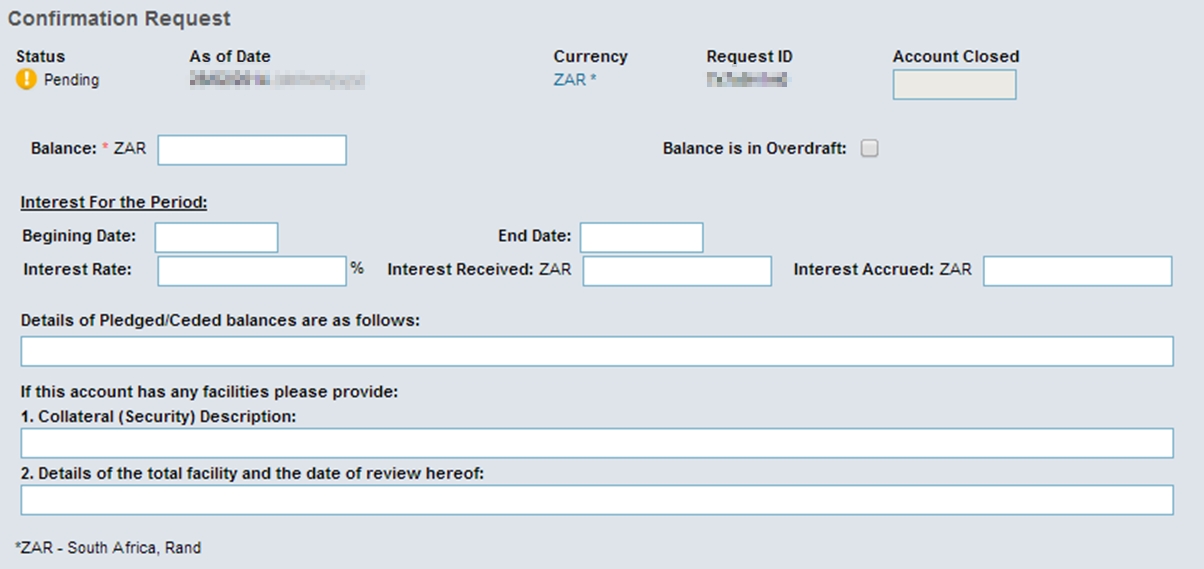Image resolution: width=1204 pixels, height=569 pixels.
Task: Click the Pending status text
Action: (x=71, y=80)
